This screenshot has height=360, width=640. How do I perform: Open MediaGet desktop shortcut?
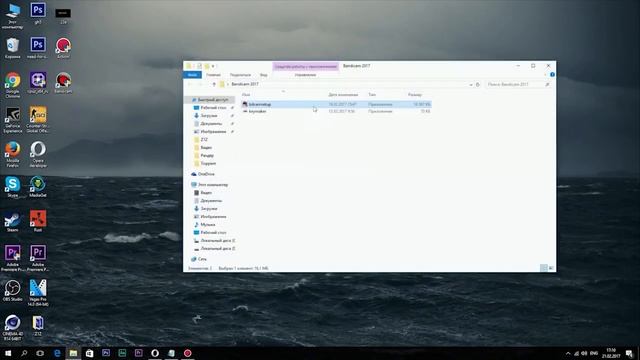[38, 187]
